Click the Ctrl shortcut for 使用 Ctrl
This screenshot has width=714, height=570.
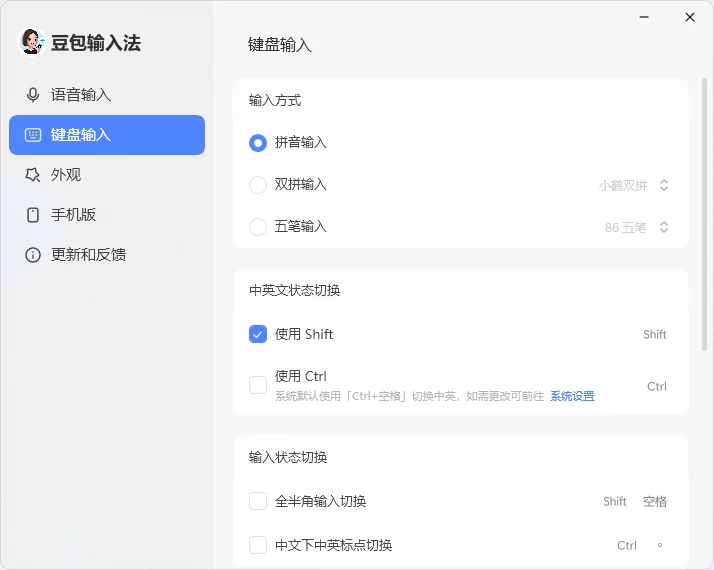[x=657, y=387]
